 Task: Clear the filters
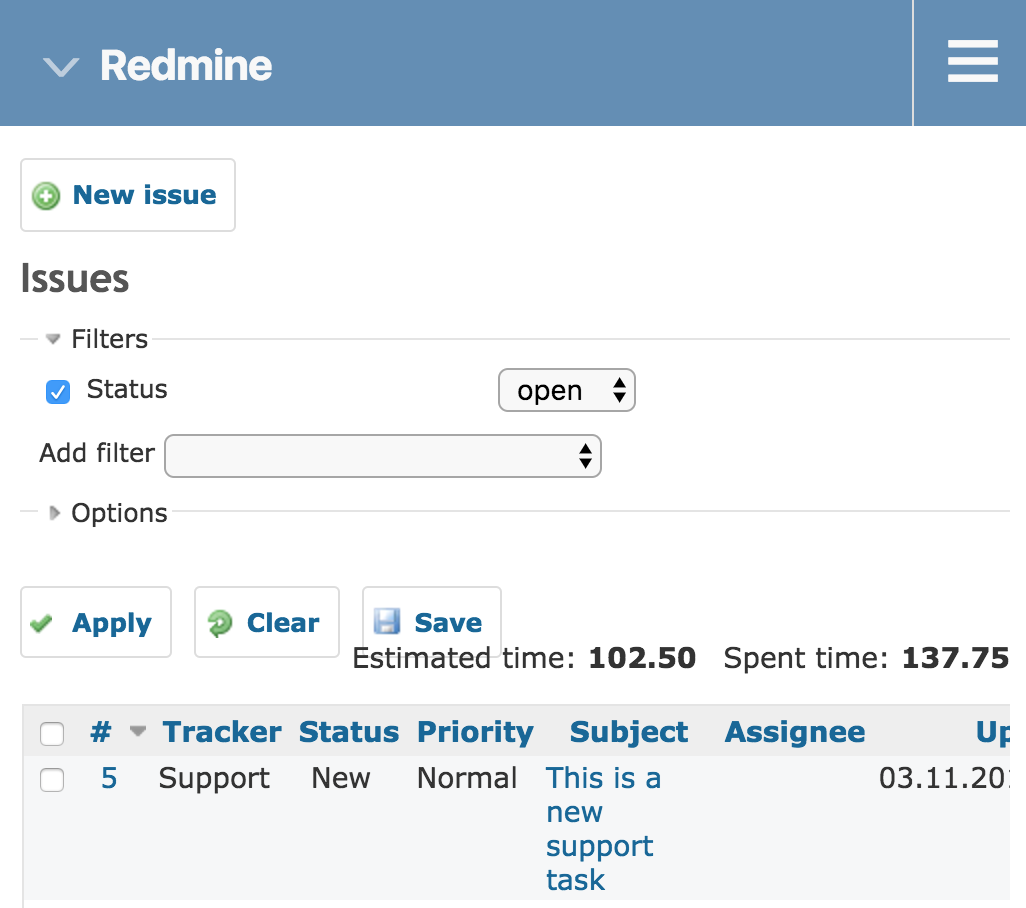[267, 622]
